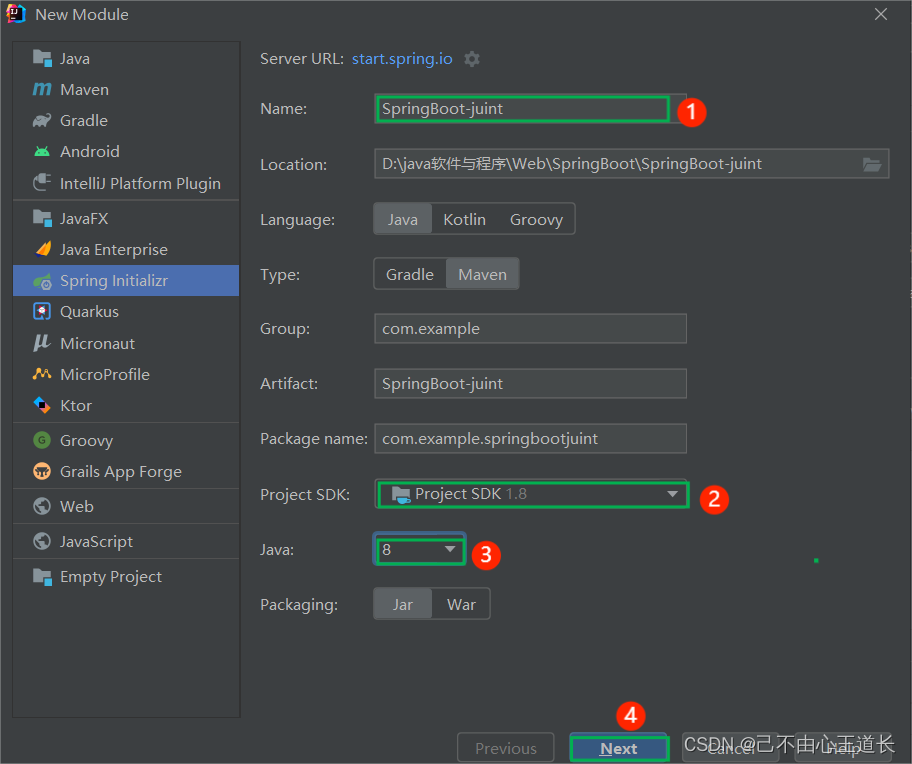The image size is (912, 764).
Task: Click the Web globe icon
Action: click(42, 506)
